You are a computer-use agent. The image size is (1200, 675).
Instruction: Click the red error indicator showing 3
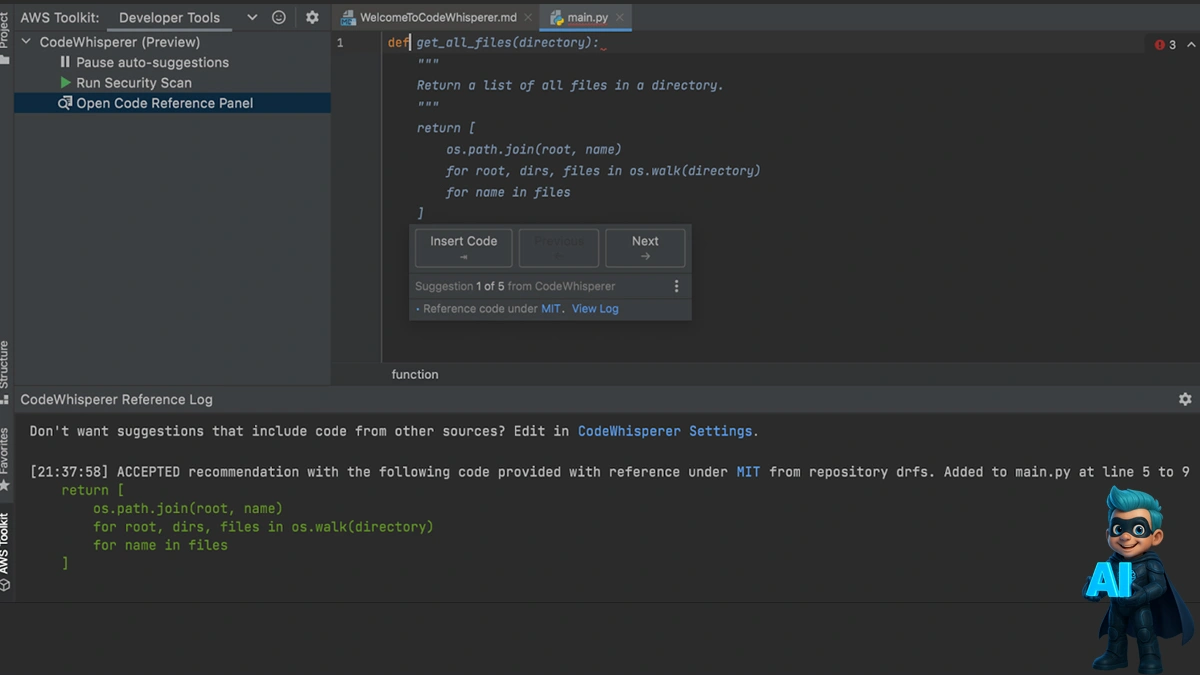click(x=1166, y=45)
